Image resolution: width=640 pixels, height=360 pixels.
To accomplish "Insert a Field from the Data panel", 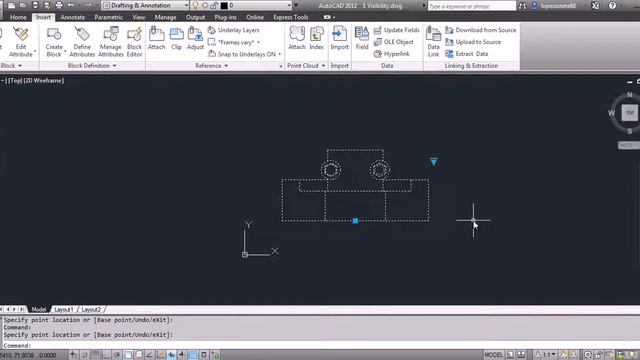I will (x=362, y=38).
